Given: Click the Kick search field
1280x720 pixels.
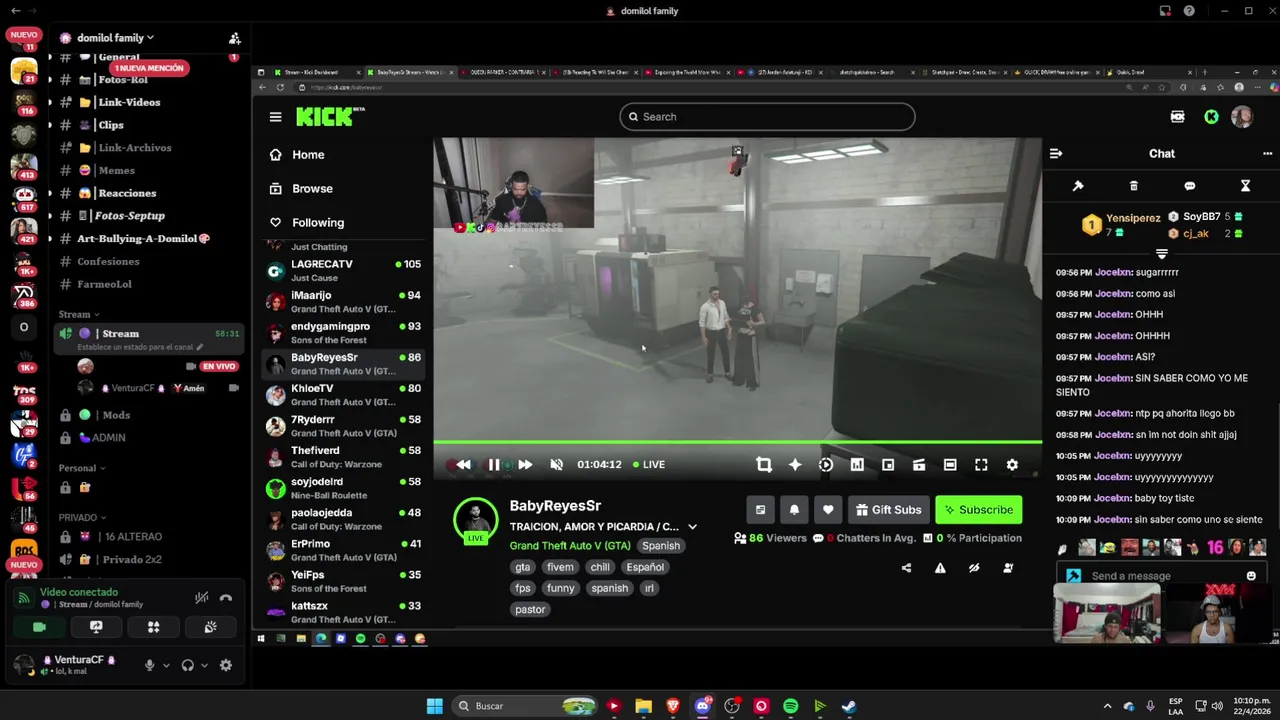Looking at the screenshot, I should 767,117.
